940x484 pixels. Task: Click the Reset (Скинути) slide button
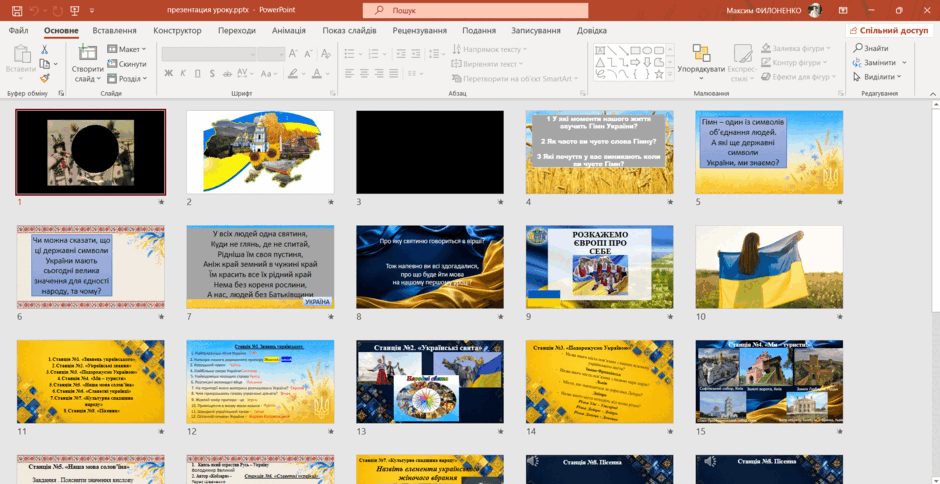pyautogui.click(x=127, y=64)
